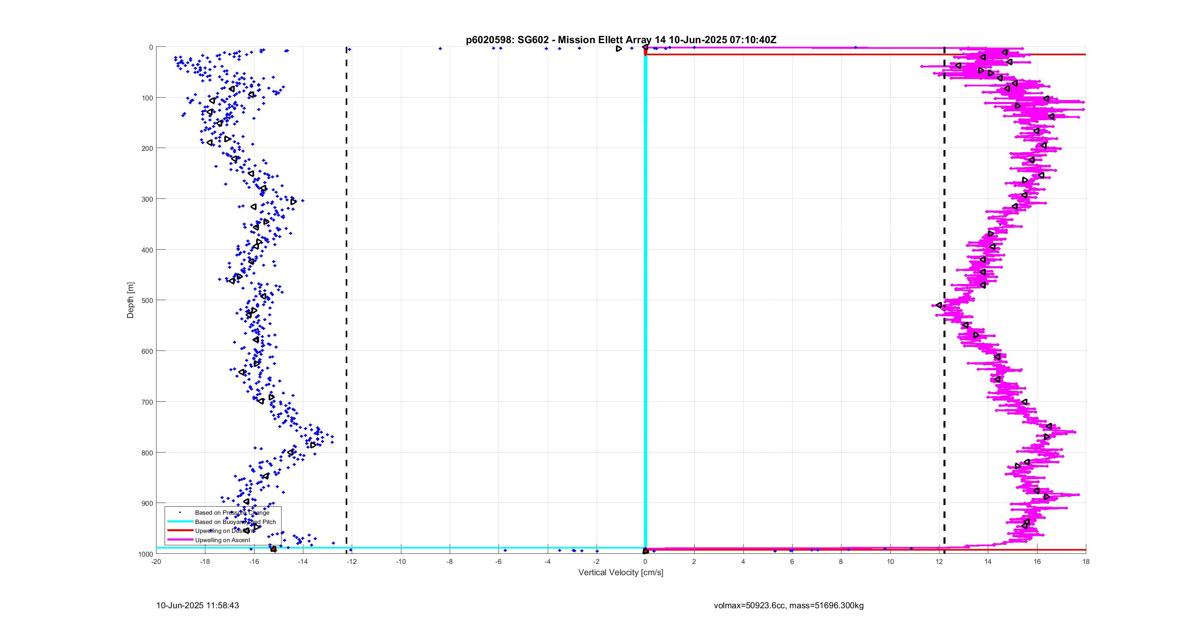Click x-axis tick label '0'
Image resolution: width=1200 pixels, height=622 pixels.
coord(645,562)
